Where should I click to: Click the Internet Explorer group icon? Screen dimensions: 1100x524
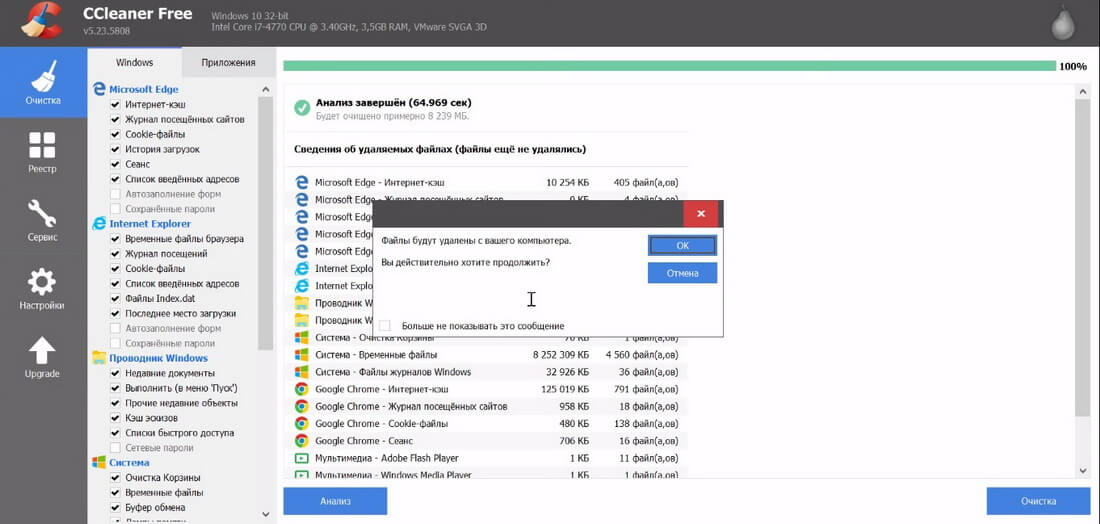click(99, 223)
